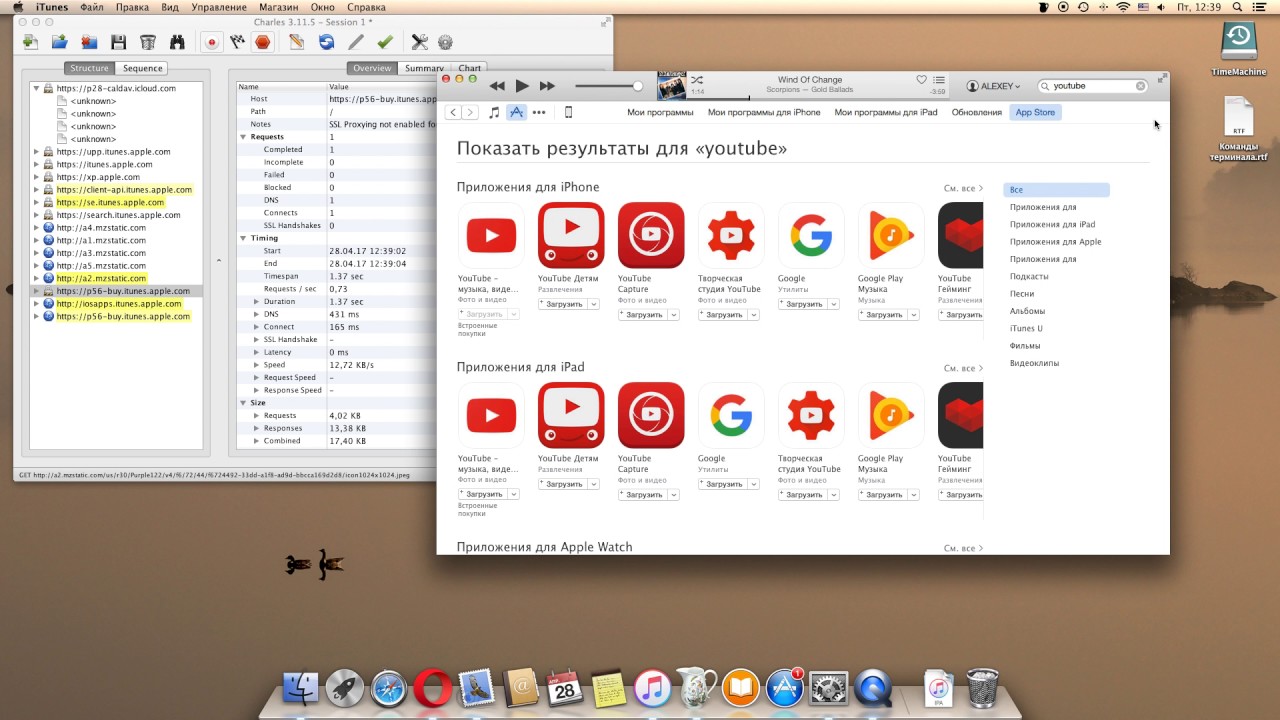Click the iTunes fast-forward button
1280x720 pixels.
tap(547, 86)
